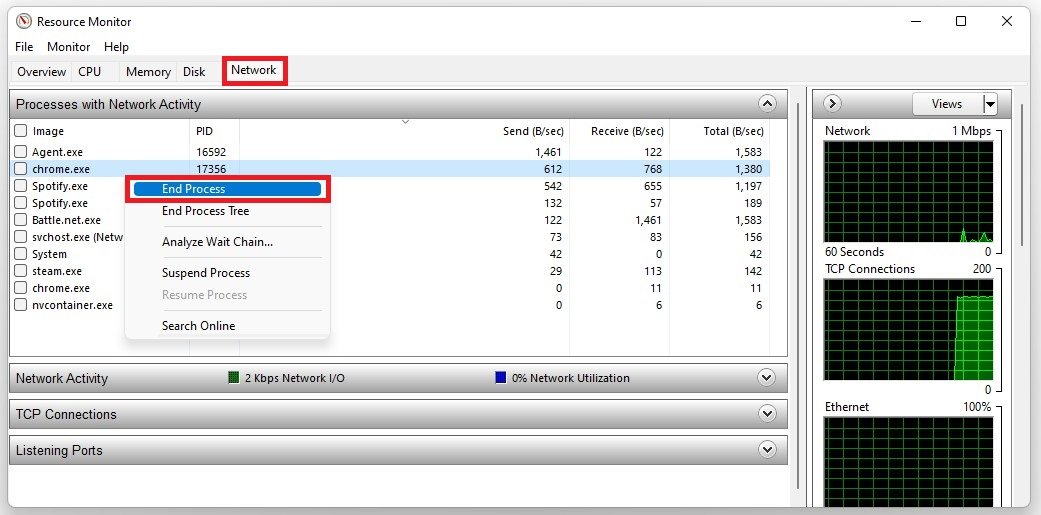
Task: Collapse Processes with Network Activity section
Action: (767, 104)
